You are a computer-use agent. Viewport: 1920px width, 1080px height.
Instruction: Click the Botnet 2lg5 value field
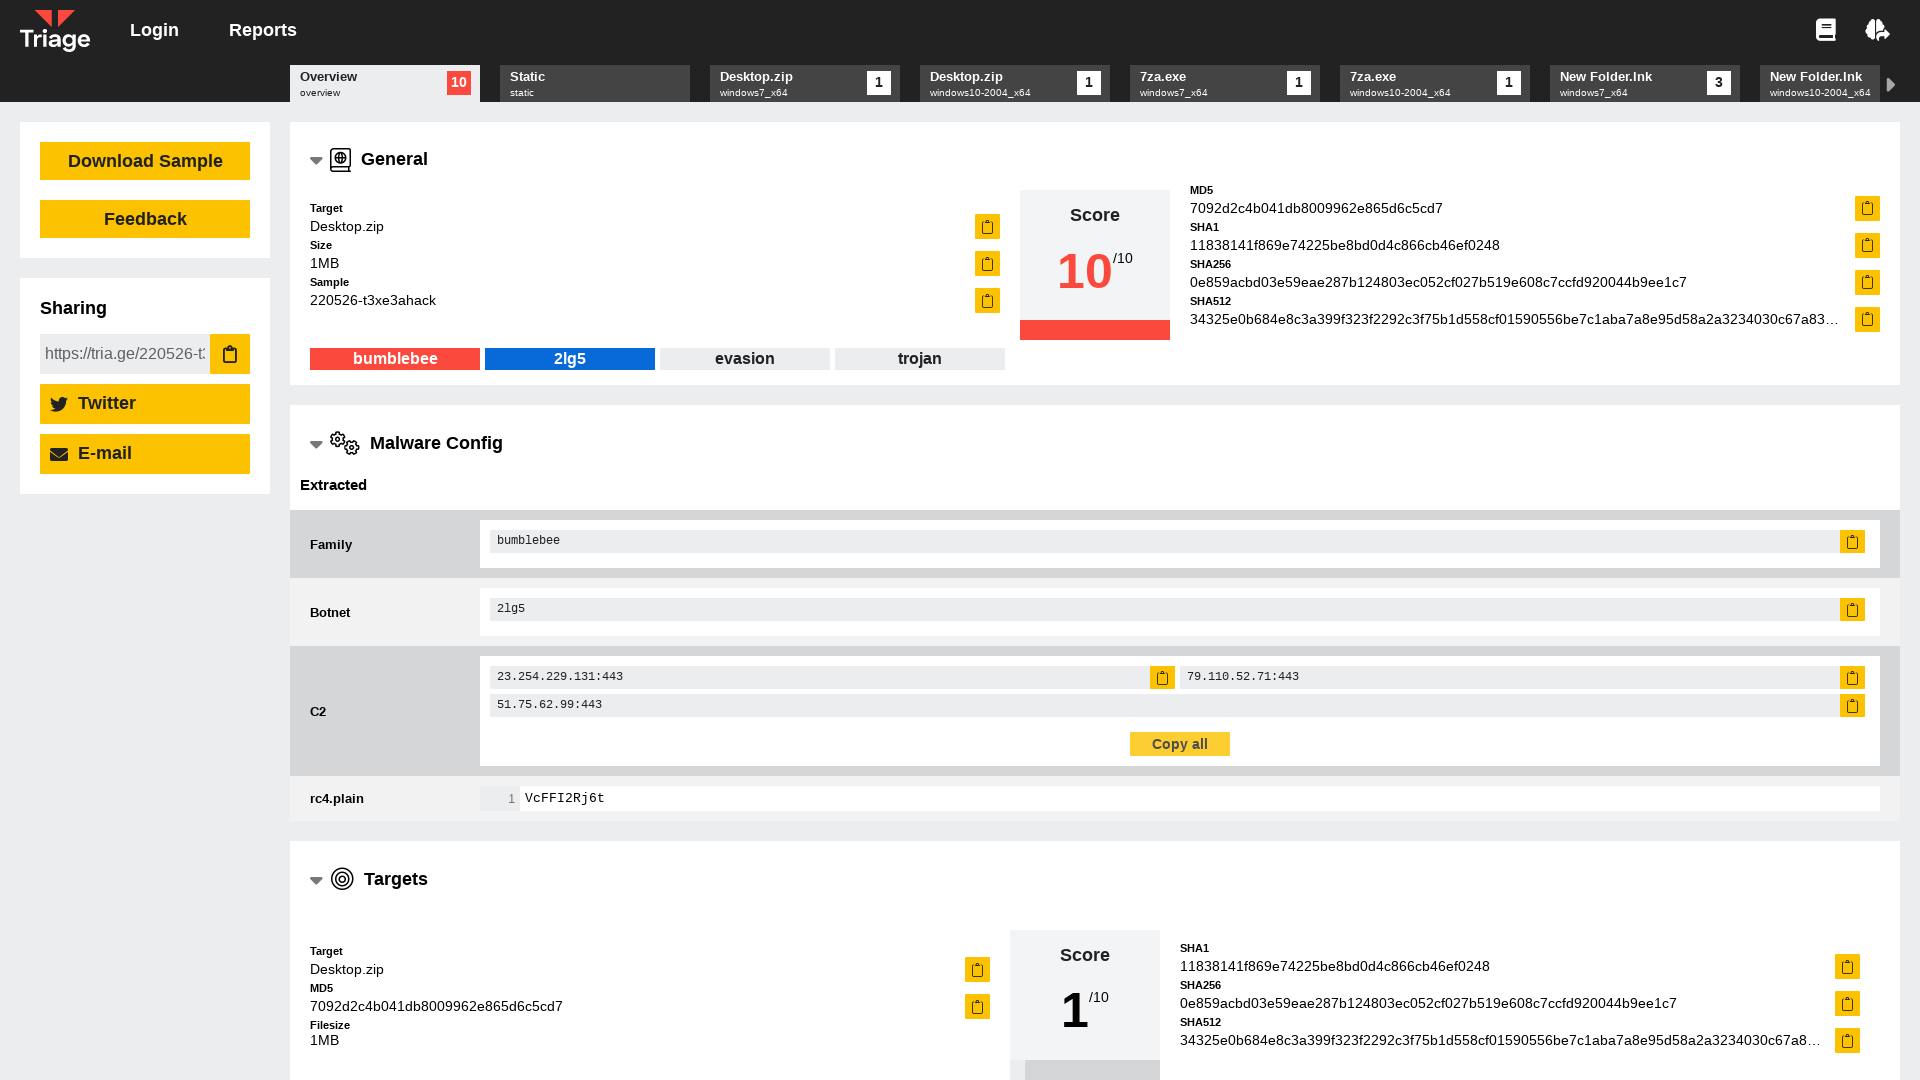click(x=1164, y=609)
